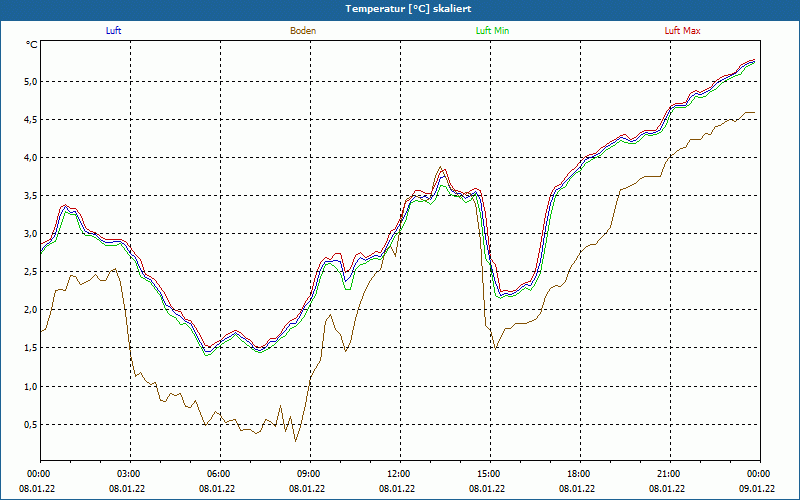Screen dimensions: 800x500
Task: Click the blue 'Luft' legend label
Action: click(113, 31)
